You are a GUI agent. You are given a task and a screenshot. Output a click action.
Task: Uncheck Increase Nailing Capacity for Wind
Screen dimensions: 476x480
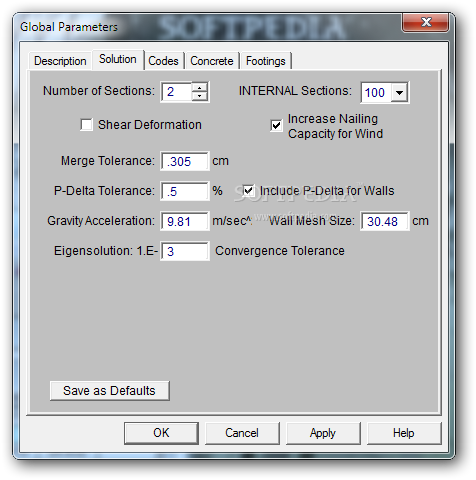[x=276, y=126]
